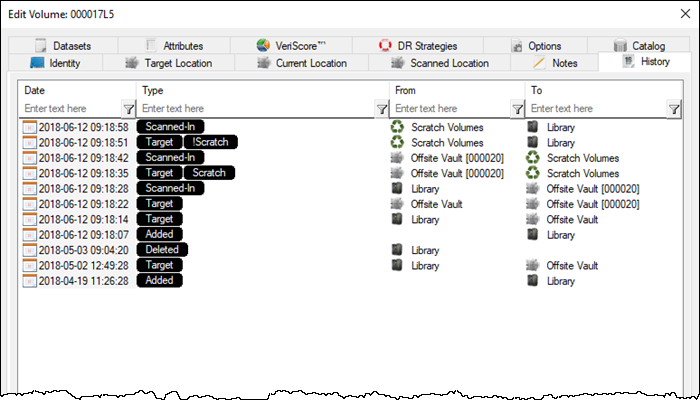
Task: Click Library icon in From cell, 09:18:28 row
Action: point(397,188)
